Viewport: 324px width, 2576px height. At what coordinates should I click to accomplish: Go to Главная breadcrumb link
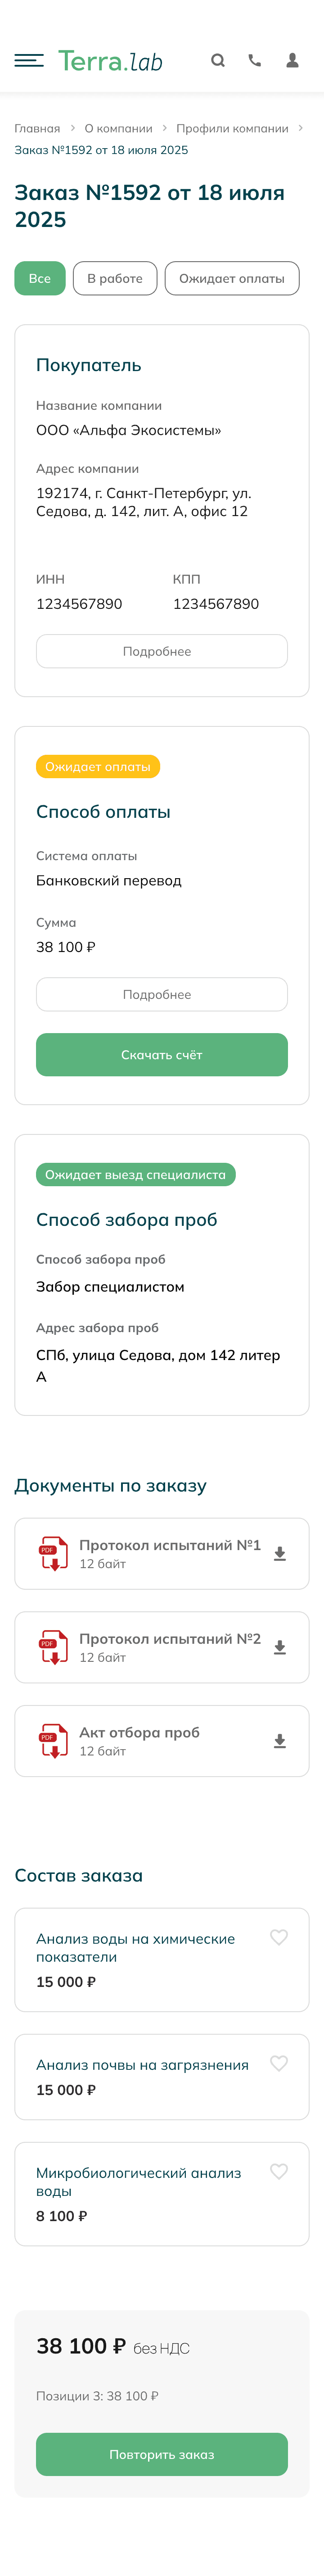tap(37, 128)
